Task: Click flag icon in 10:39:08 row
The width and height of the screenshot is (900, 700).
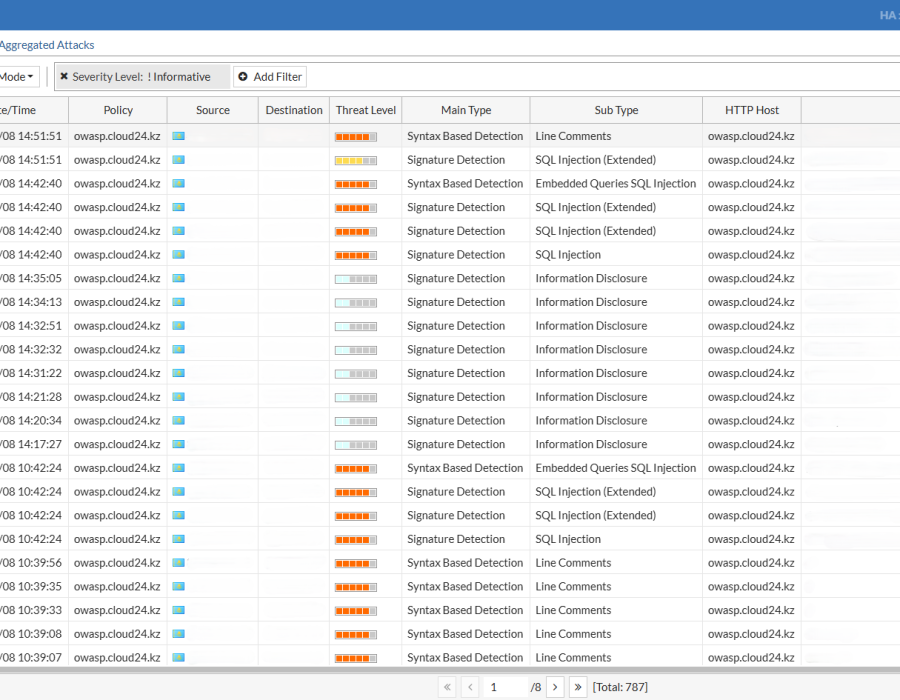Action: (179, 634)
